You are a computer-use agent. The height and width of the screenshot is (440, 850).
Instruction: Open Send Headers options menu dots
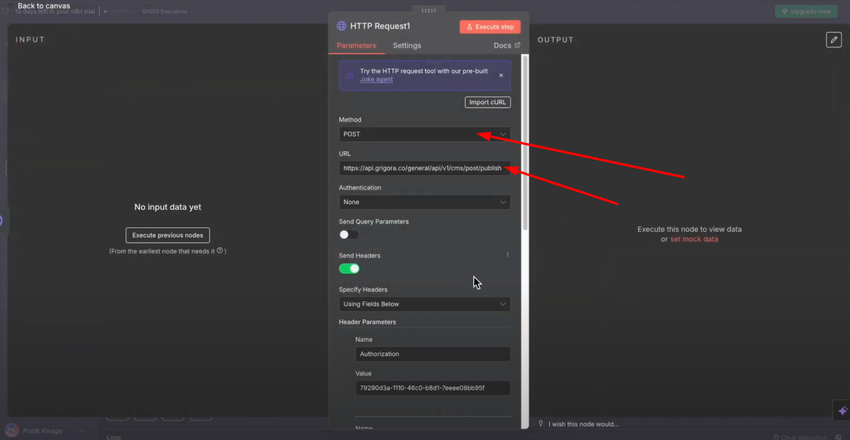click(507, 254)
